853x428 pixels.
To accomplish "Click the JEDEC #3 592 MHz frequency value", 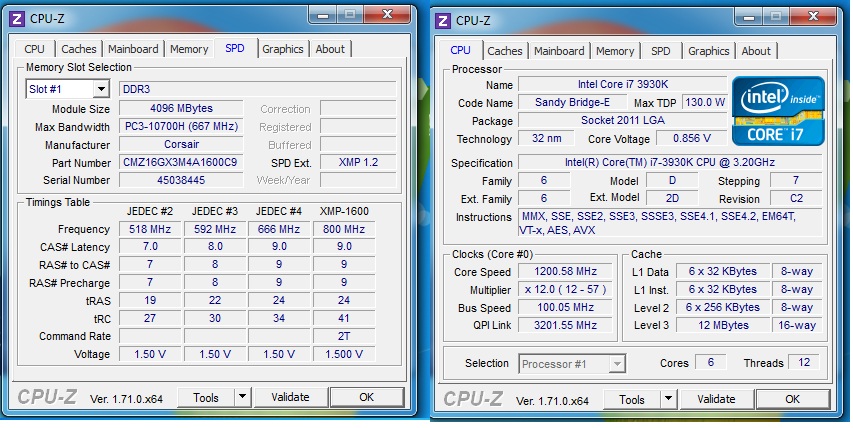I will coord(215,229).
